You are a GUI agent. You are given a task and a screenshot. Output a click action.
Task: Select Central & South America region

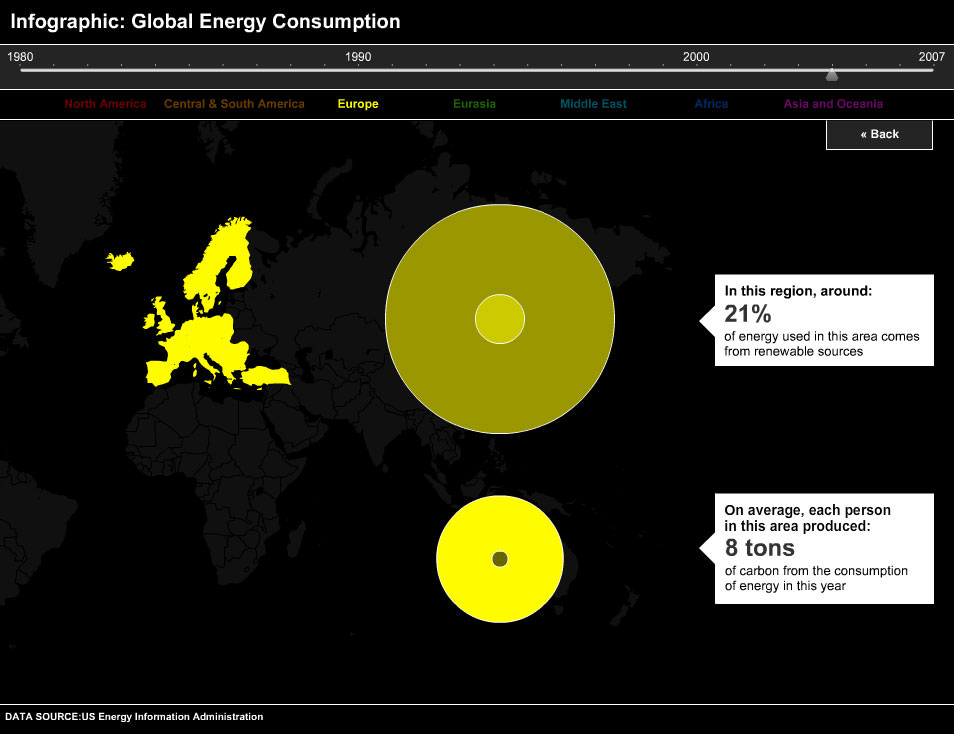coord(234,104)
